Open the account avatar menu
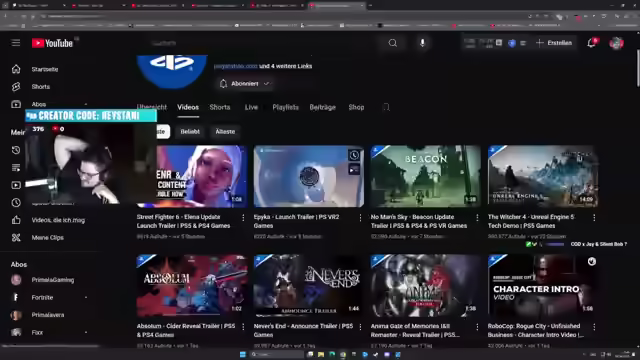 [616, 43]
